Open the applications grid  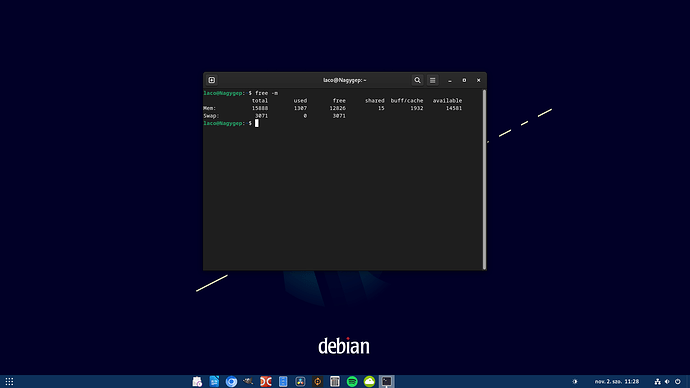[x=9, y=381]
